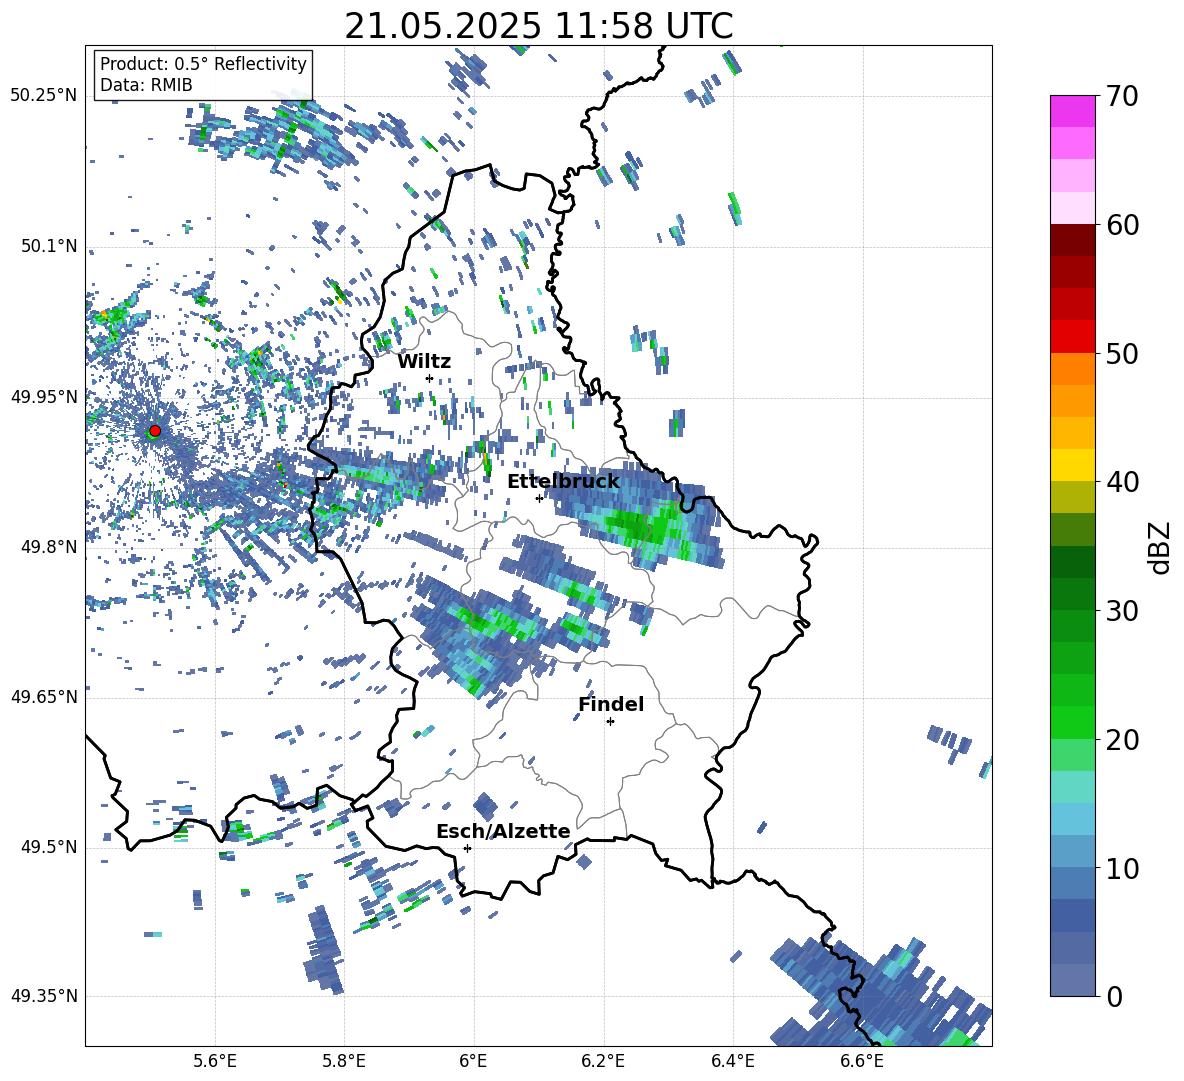Click the 50 tick label on colorbar
This screenshot has height=1081, width=1184.
(x=1122, y=353)
